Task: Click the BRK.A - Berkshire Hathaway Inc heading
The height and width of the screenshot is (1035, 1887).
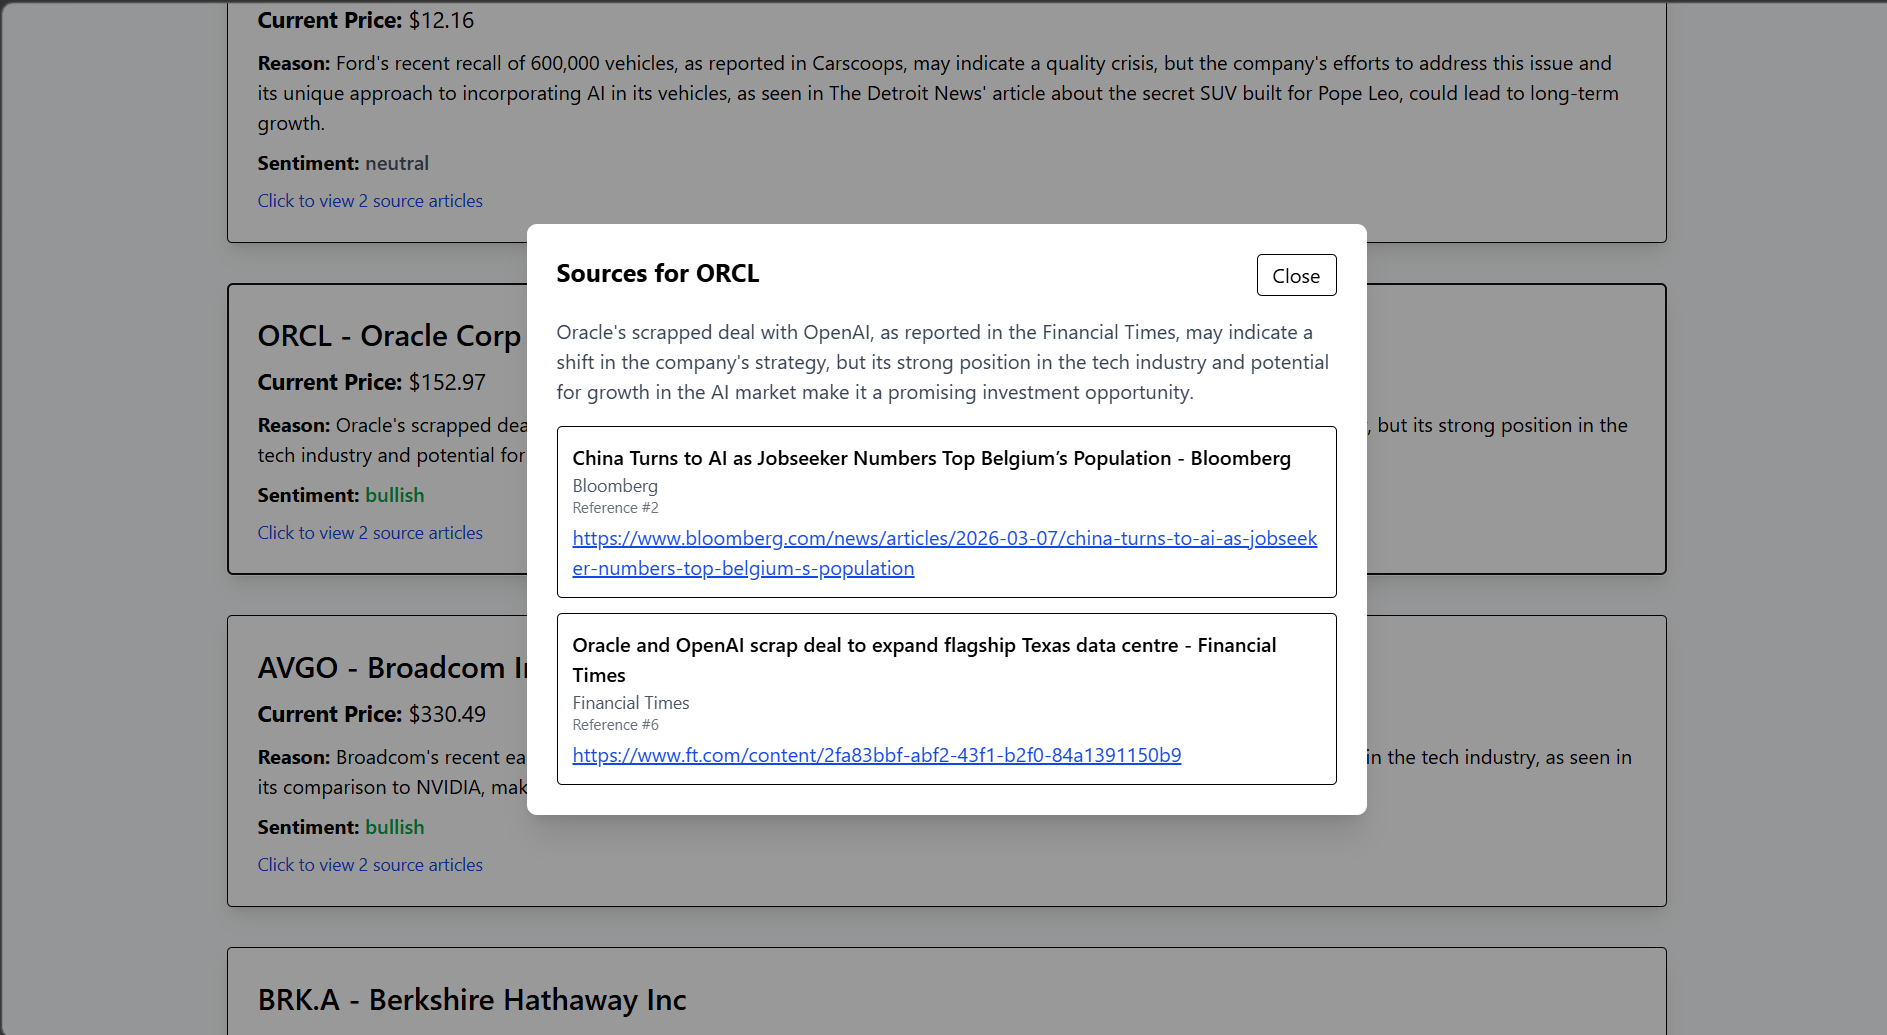Action: 472,1000
